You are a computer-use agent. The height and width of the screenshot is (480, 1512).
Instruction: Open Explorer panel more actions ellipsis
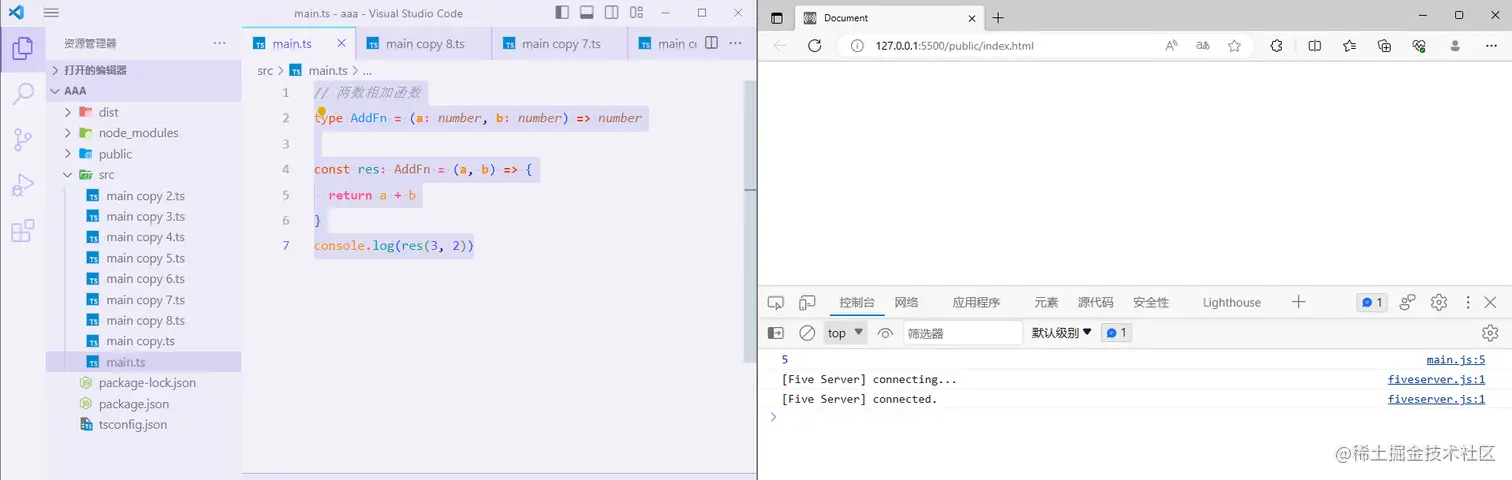(220, 43)
